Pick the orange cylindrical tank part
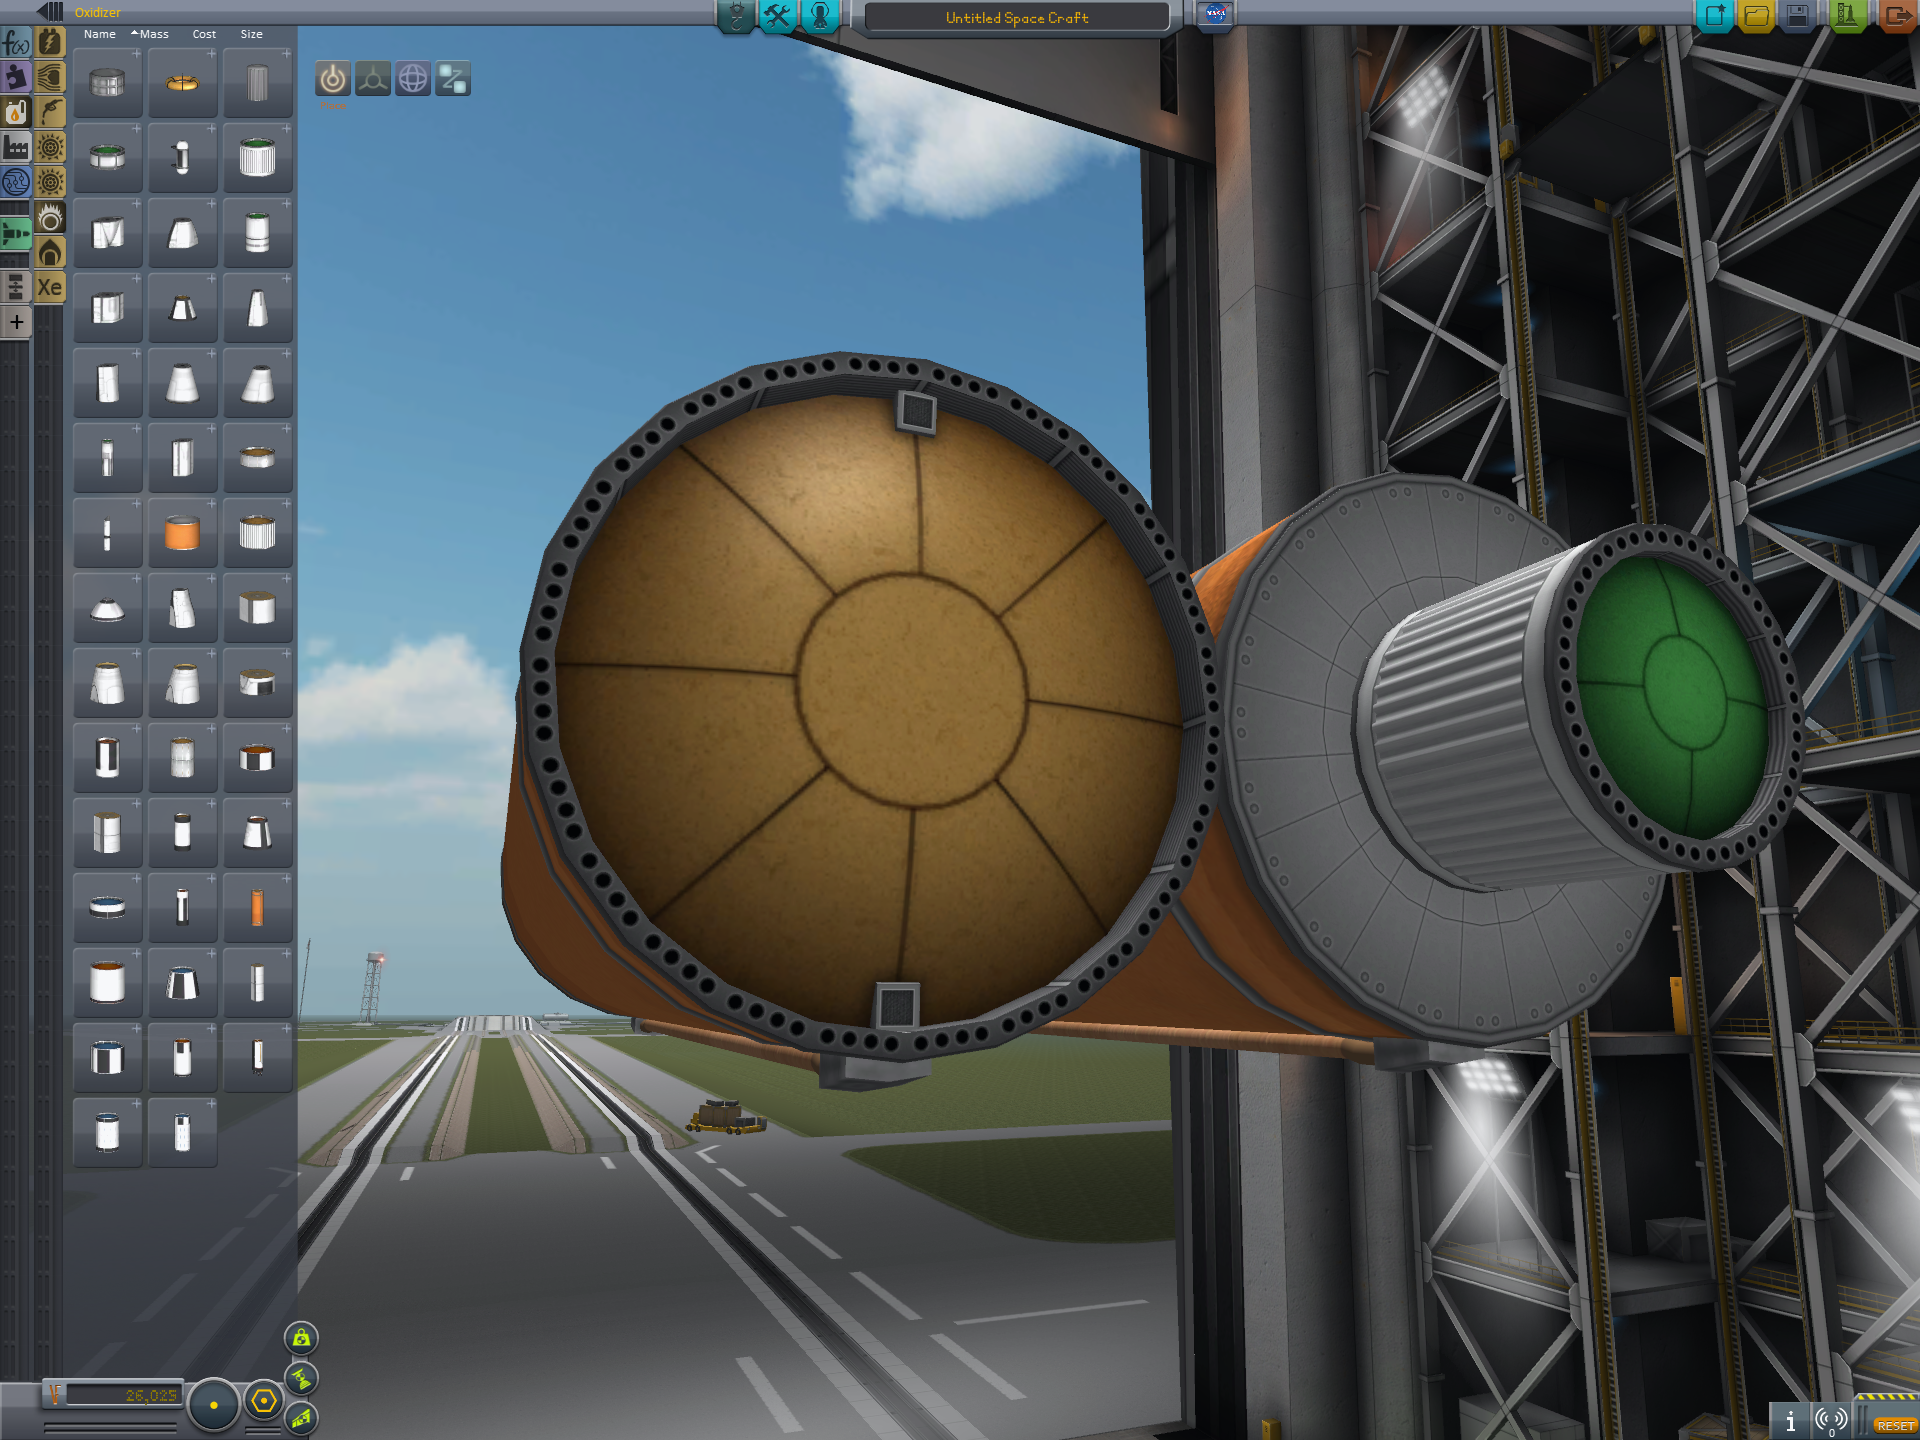1920x1440 pixels. point(182,533)
